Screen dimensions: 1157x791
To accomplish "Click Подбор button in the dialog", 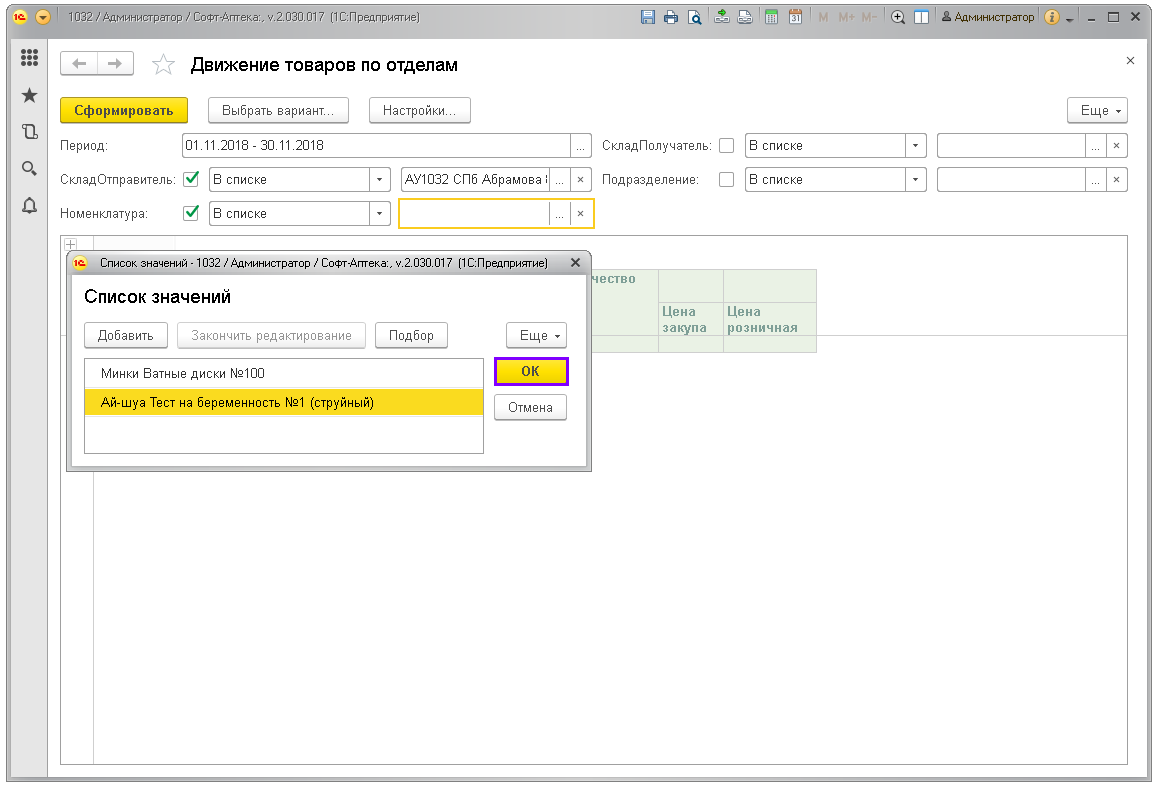I will [x=411, y=335].
